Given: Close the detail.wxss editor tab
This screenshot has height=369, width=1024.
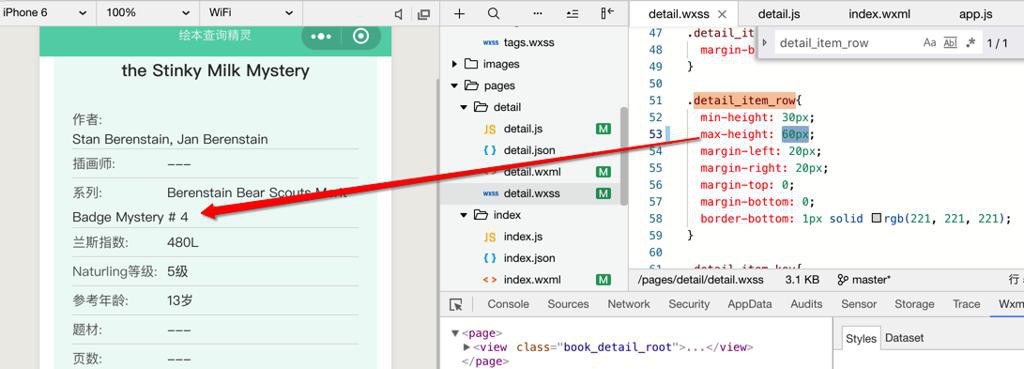Looking at the screenshot, I should point(722,14).
